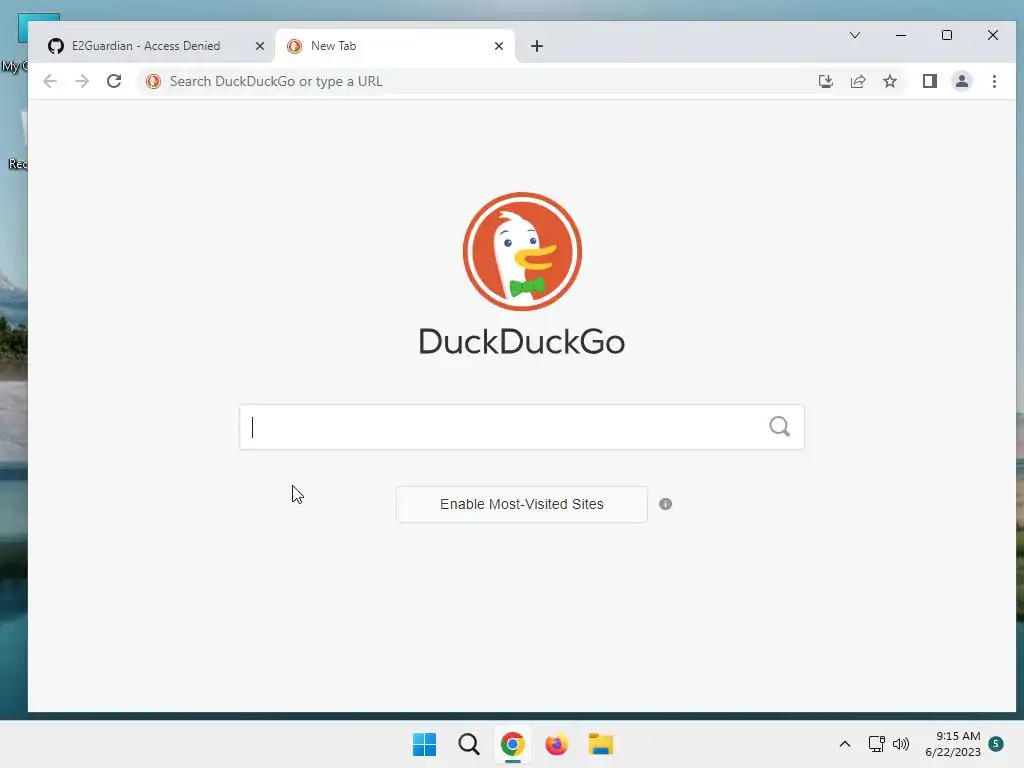
Task: Open the browser side panel
Action: tap(930, 82)
